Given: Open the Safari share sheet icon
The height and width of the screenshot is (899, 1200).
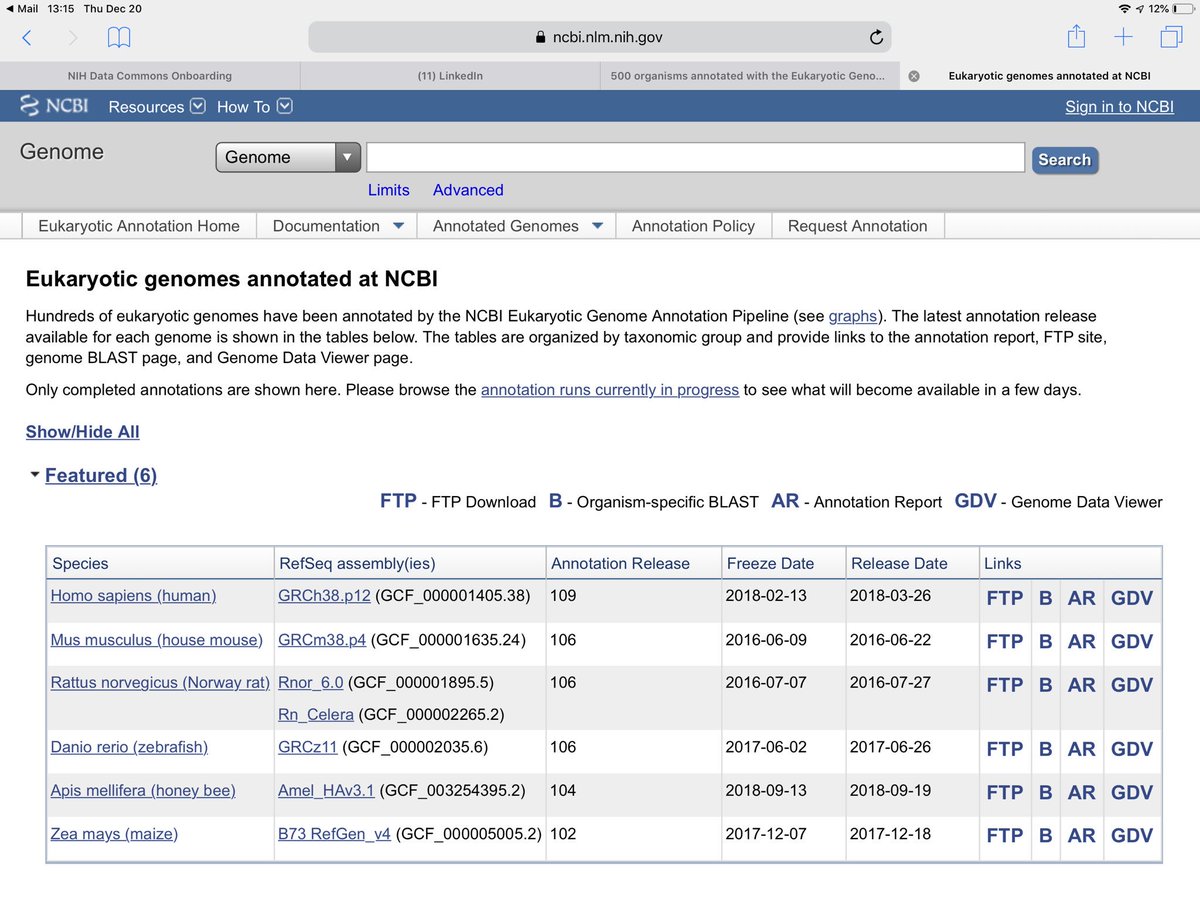Looking at the screenshot, I should click(1076, 37).
